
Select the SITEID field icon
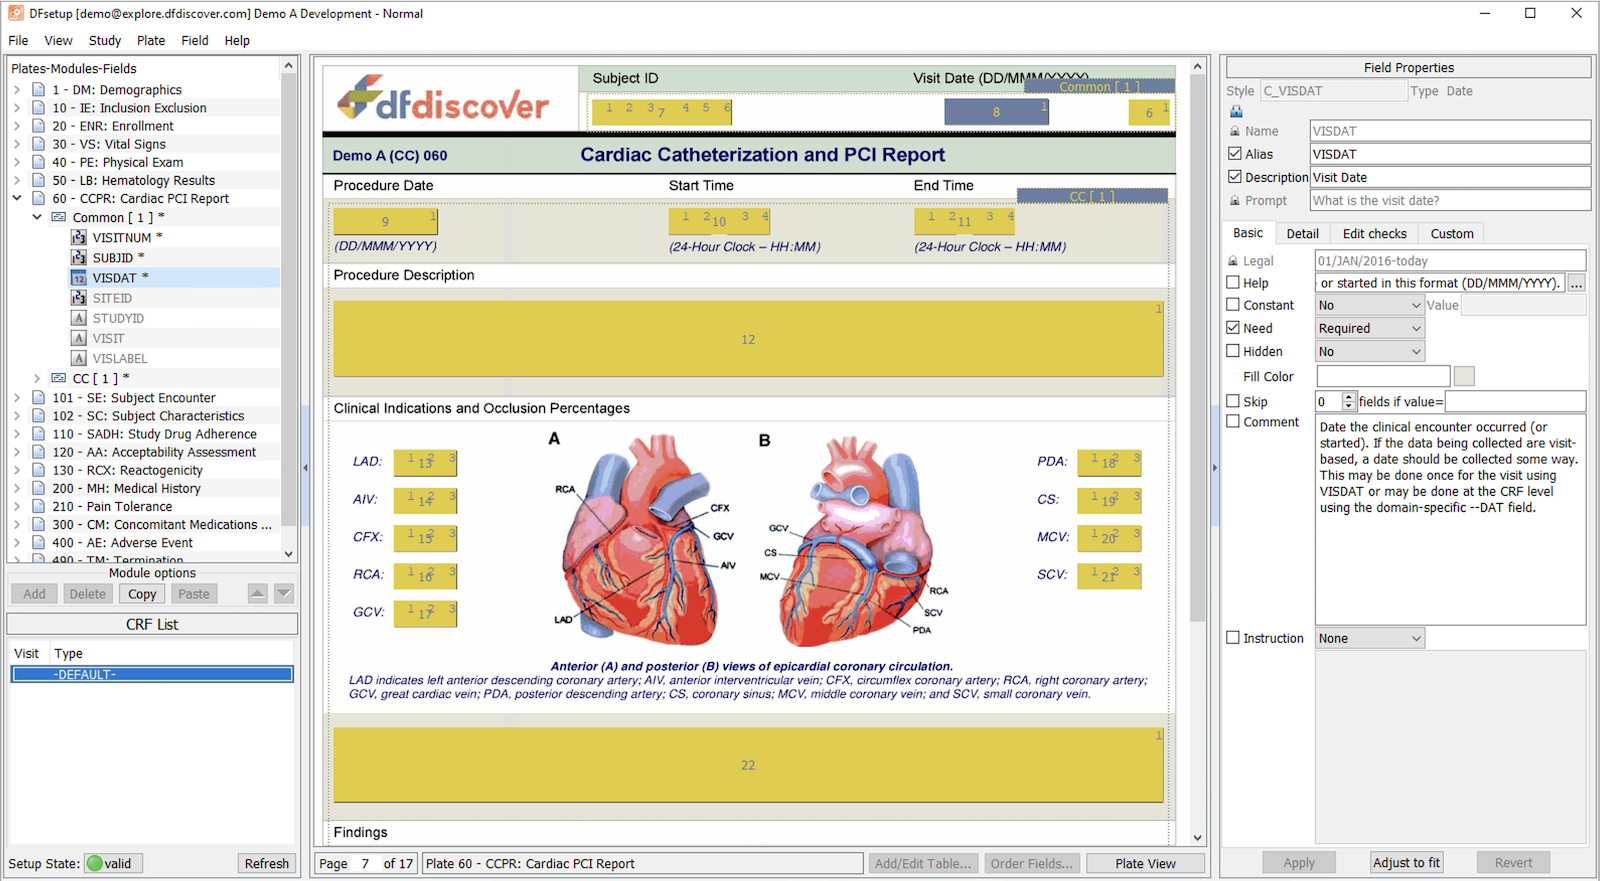pos(79,298)
